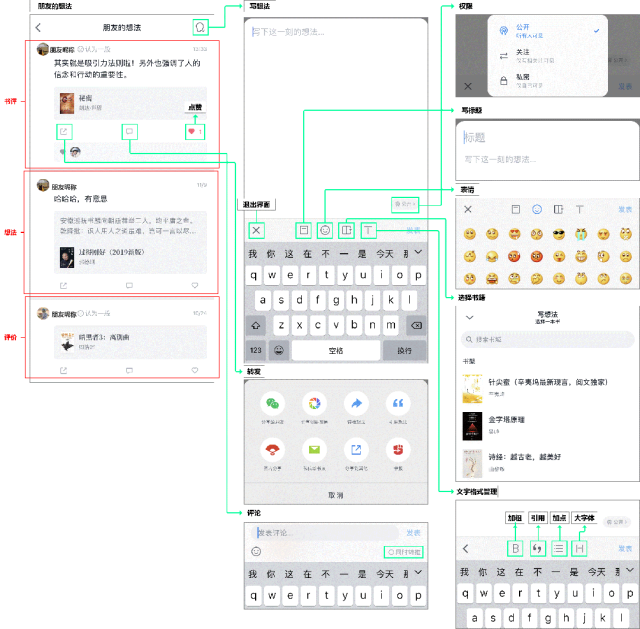Expand candidate word chevron on compose keyboard
Screen dimensions: 640x629
[x=418, y=252]
